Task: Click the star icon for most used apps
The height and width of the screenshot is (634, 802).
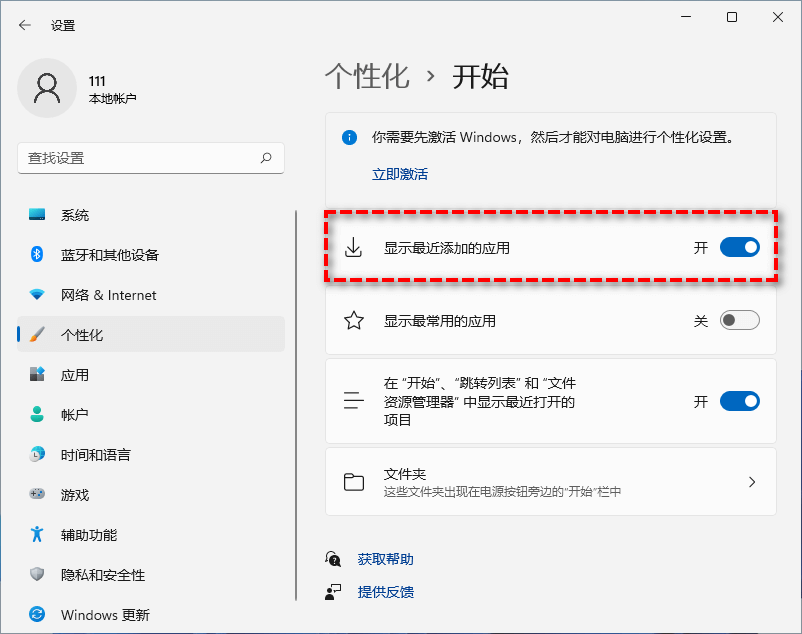Action: (354, 321)
